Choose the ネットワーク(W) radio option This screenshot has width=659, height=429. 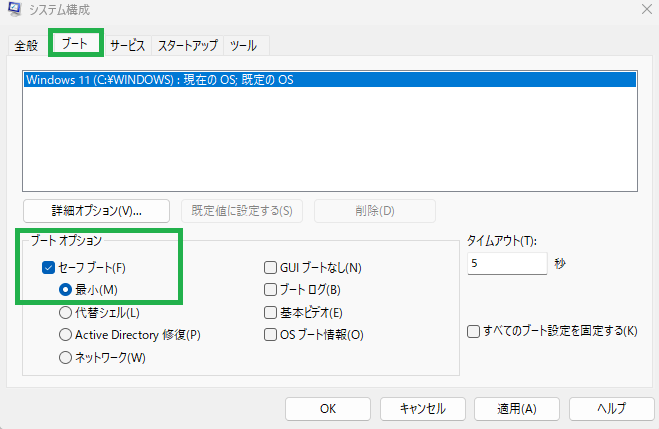pos(65,358)
